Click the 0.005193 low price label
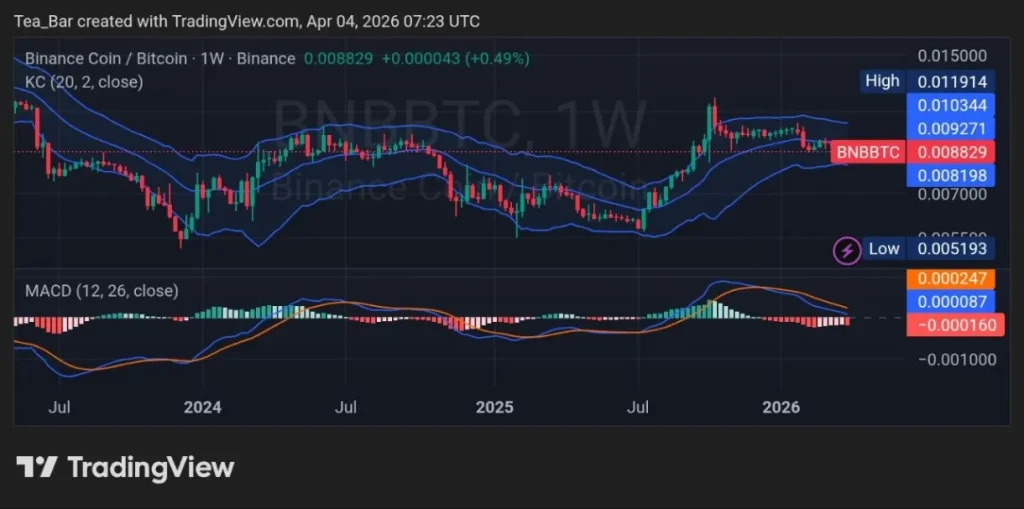The width and height of the screenshot is (1024, 509). [x=952, y=249]
